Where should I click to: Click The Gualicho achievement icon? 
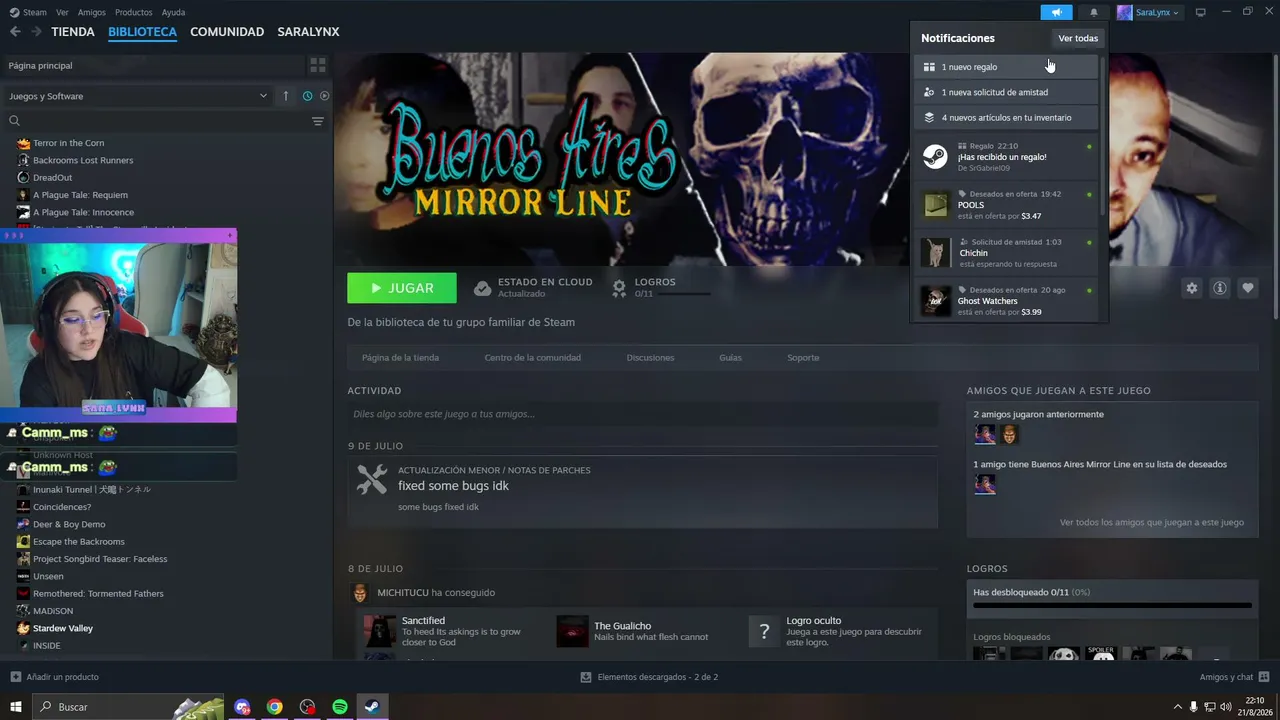coord(573,631)
